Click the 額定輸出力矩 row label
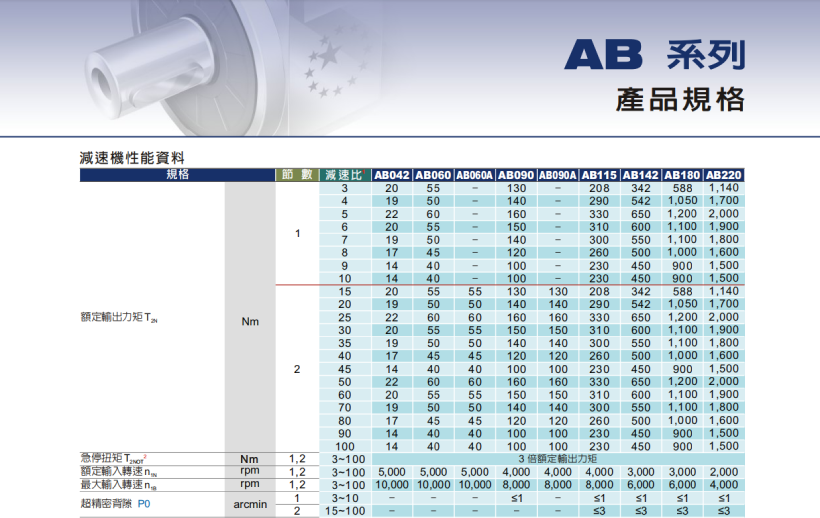820x518 pixels. click(118, 318)
